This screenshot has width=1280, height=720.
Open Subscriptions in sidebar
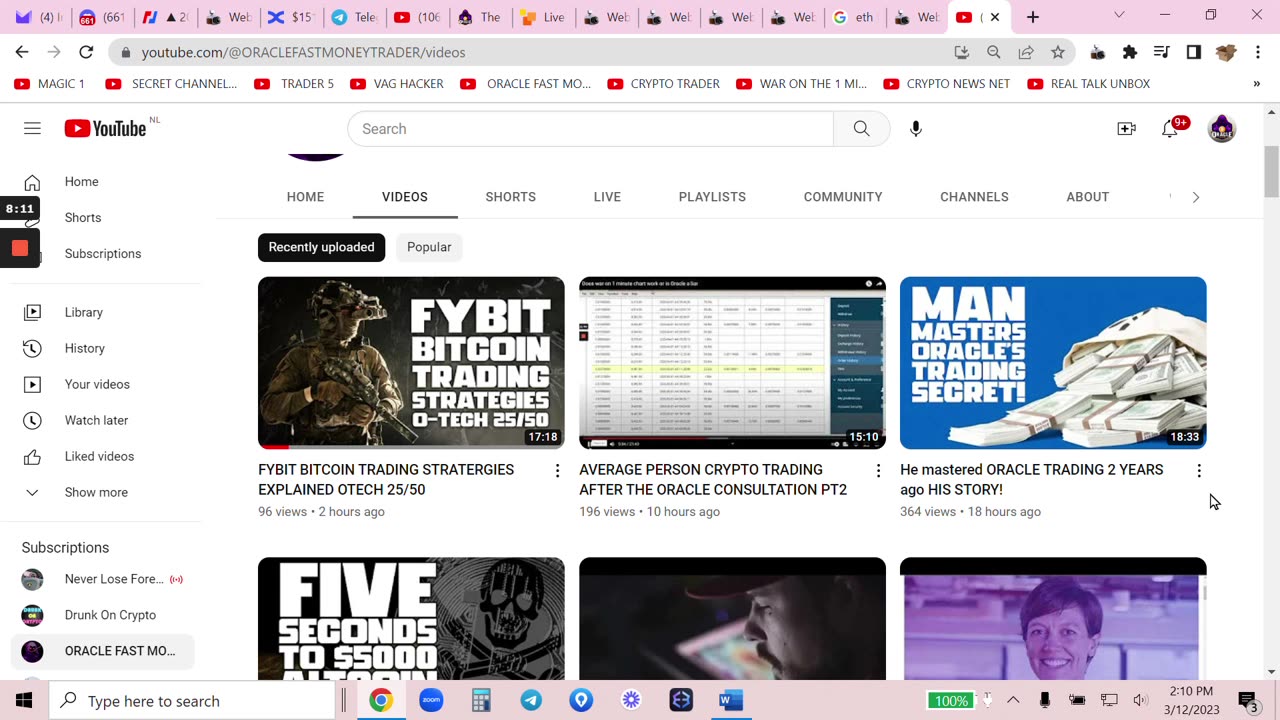(x=105, y=253)
